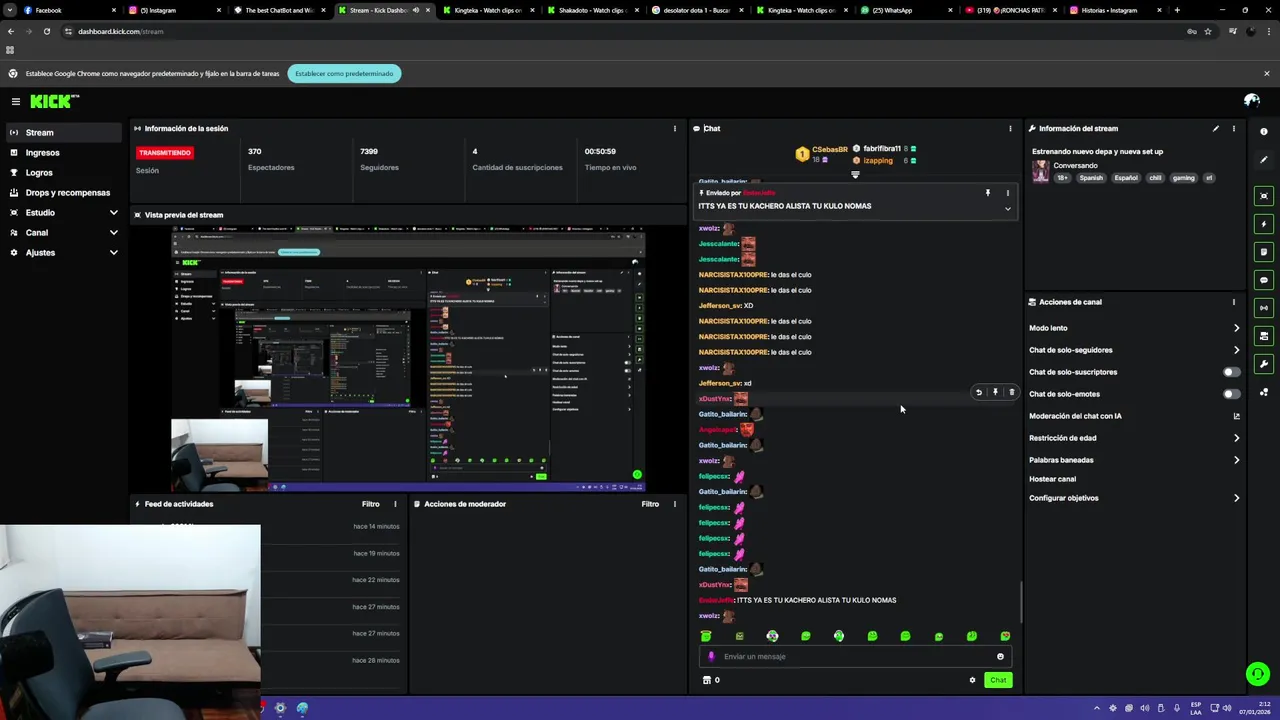The width and height of the screenshot is (1280, 720).
Task: Click Establecer como predeterminado button
Action: (x=344, y=73)
